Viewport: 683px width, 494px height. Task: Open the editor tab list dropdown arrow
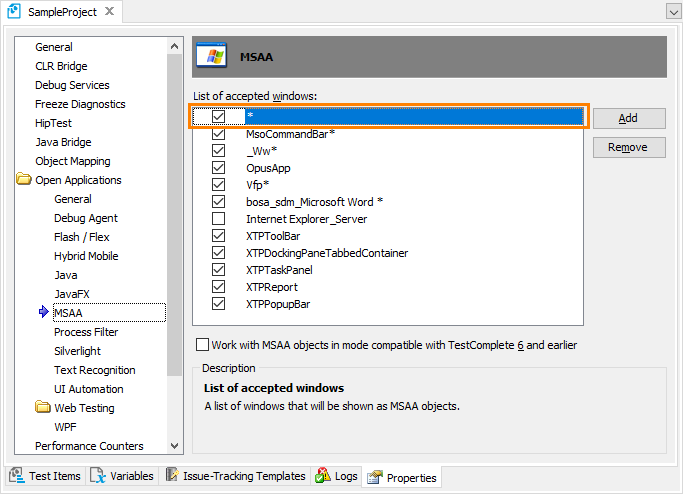click(x=672, y=12)
